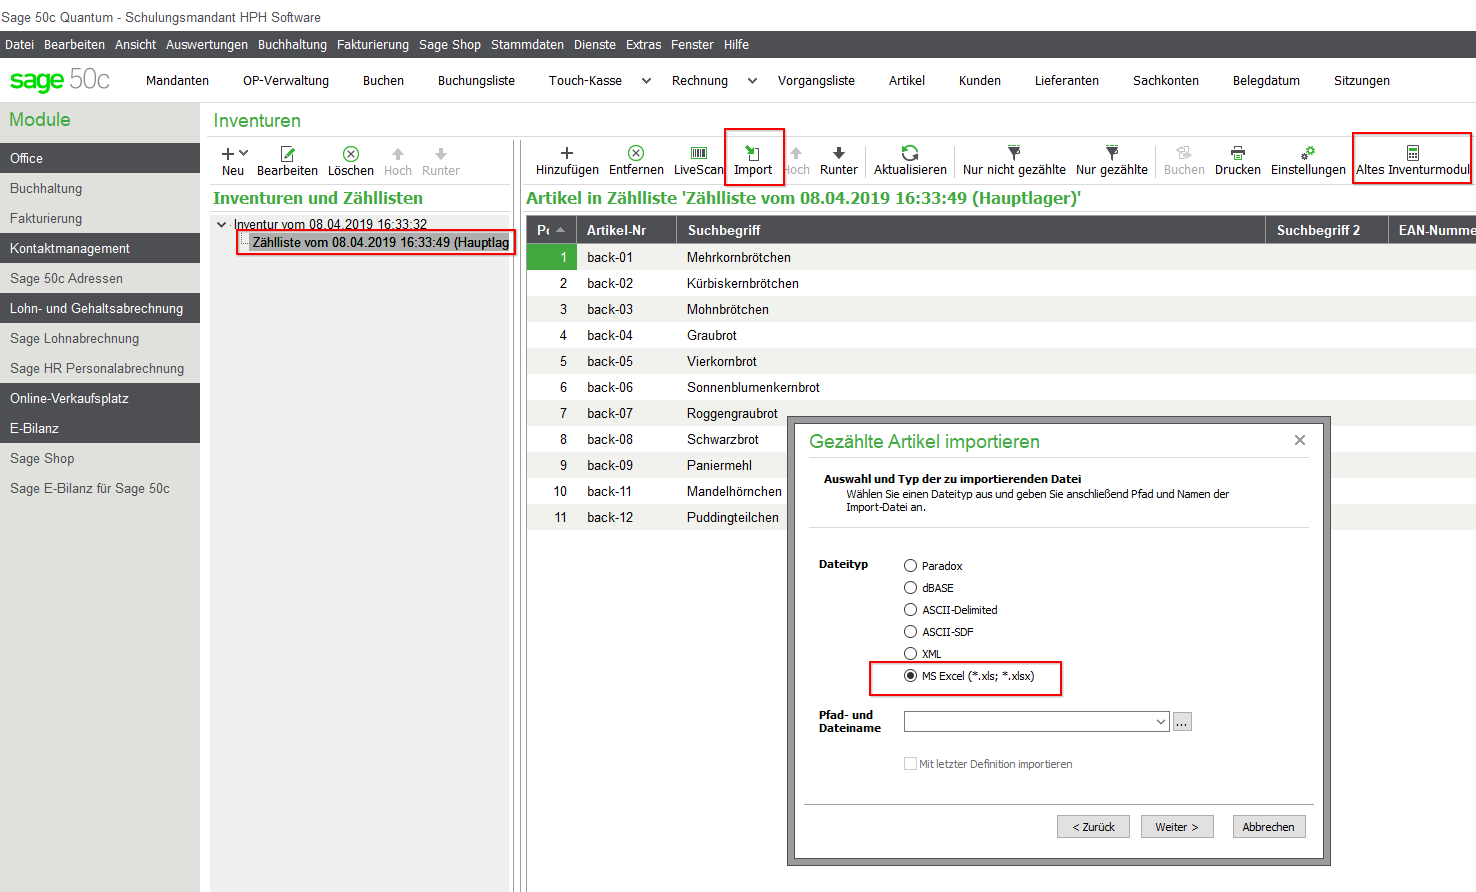This screenshot has height=892, width=1476.
Task: Select the back-04 Graubrot row
Action: point(1001,335)
